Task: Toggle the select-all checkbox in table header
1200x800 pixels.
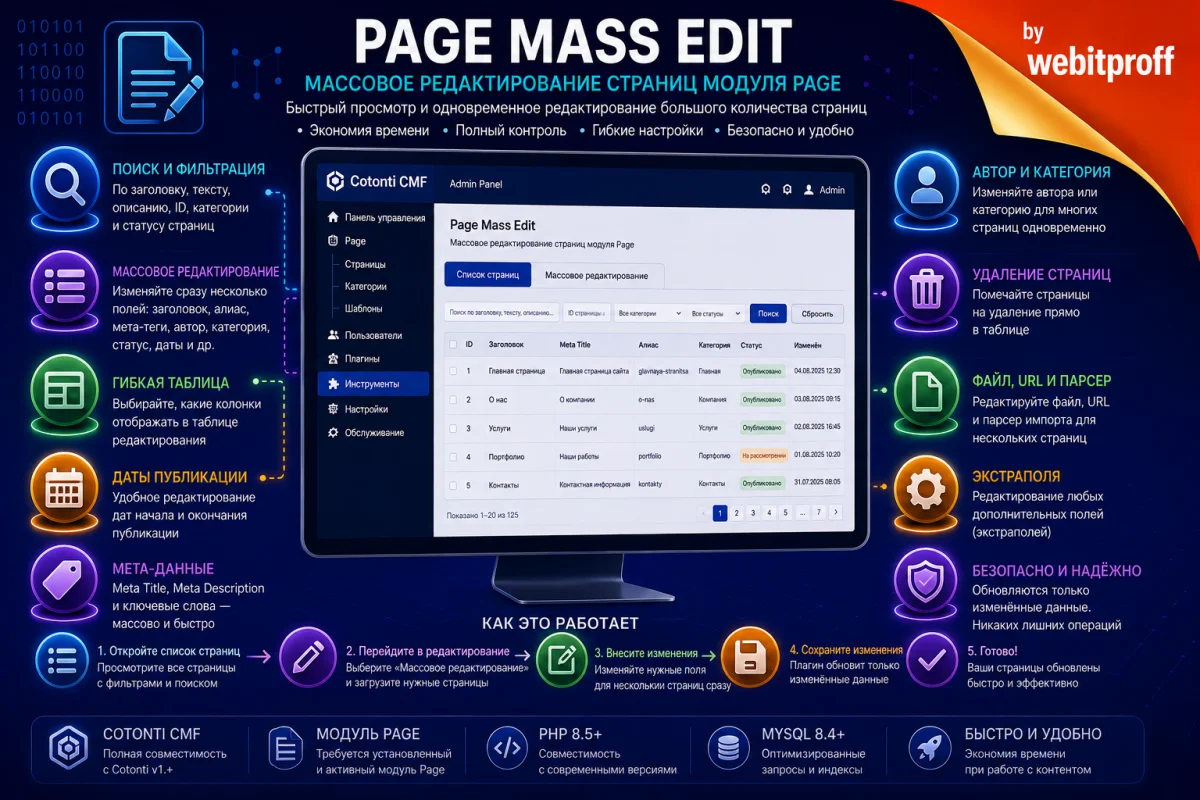Action: coord(453,344)
